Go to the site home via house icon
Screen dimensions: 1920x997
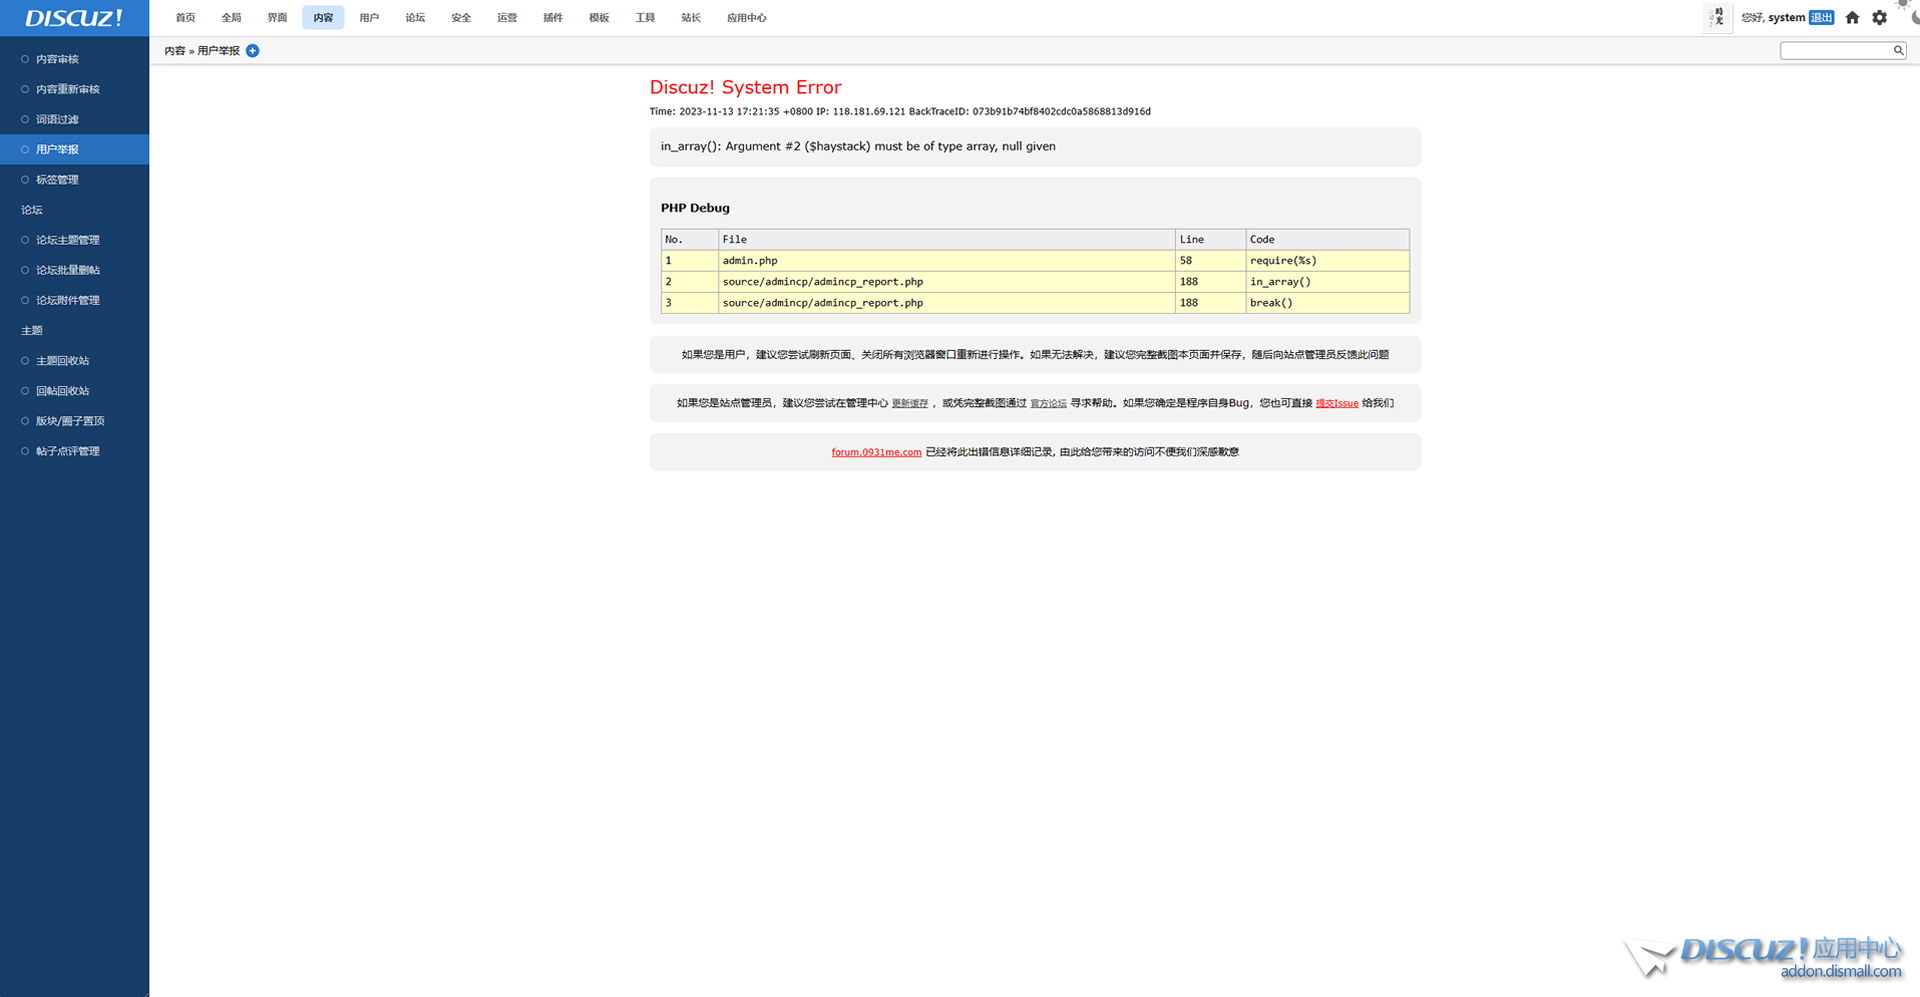pyautogui.click(x=1852, y=17)
